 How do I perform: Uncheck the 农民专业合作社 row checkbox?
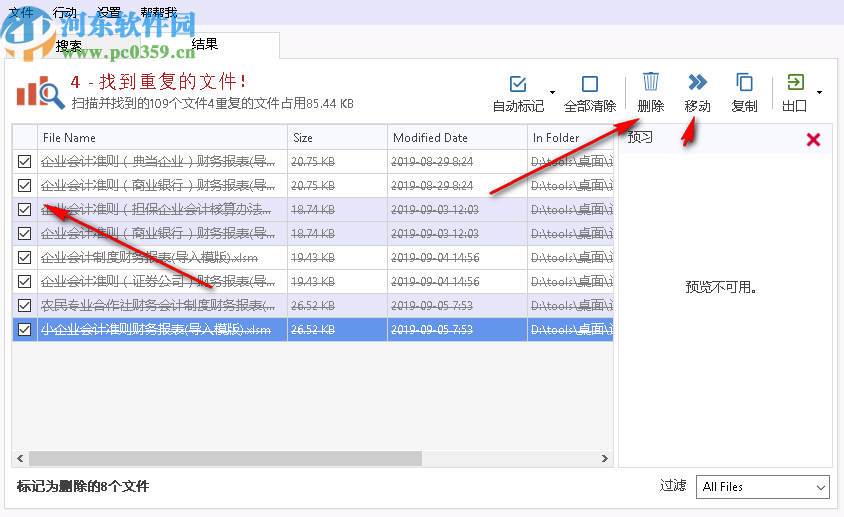[x=24, y=305]
